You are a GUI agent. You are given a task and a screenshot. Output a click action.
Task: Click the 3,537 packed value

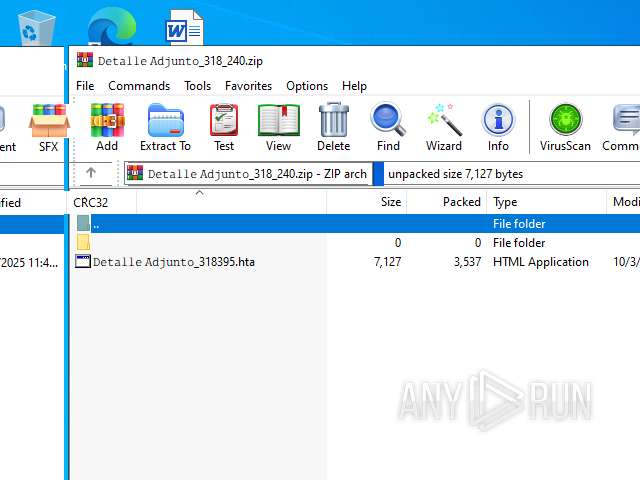(467, 262)
